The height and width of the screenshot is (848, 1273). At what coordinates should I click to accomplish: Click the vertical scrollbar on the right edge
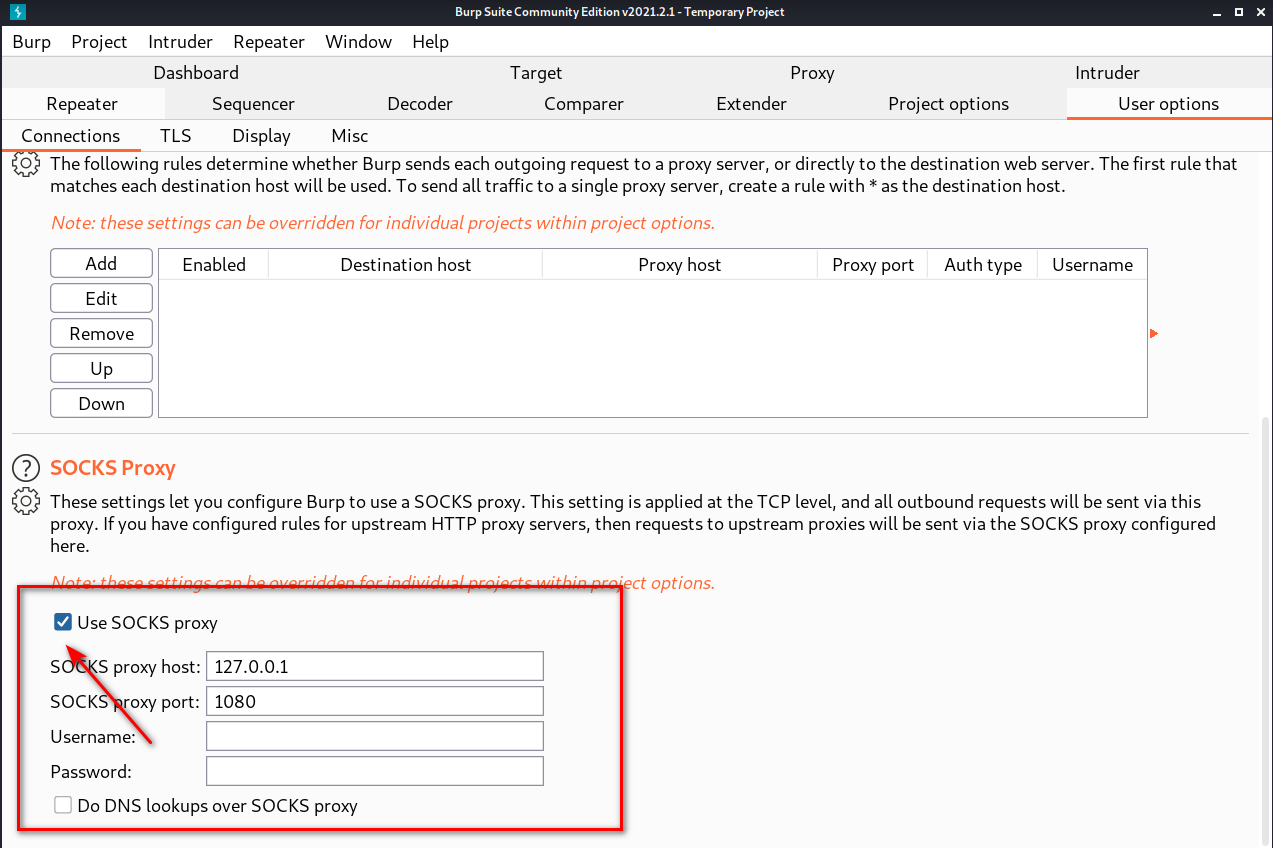[x=1266, y=600]
